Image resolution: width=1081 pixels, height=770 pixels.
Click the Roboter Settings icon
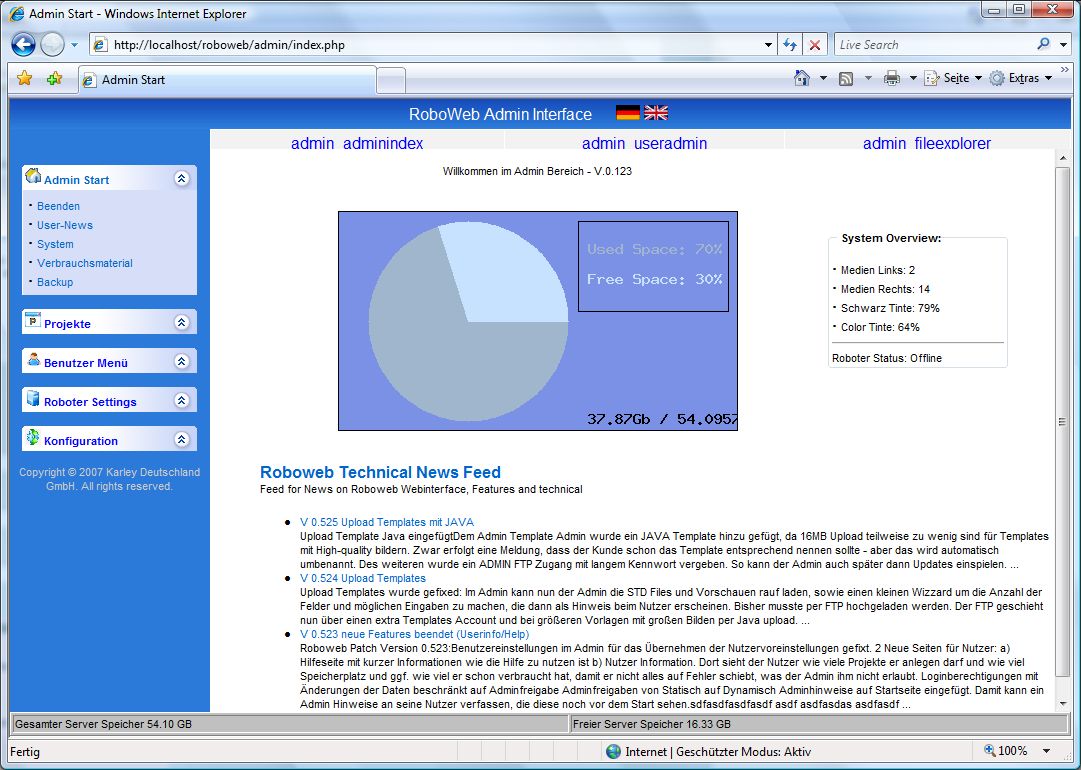pos(33,398)
